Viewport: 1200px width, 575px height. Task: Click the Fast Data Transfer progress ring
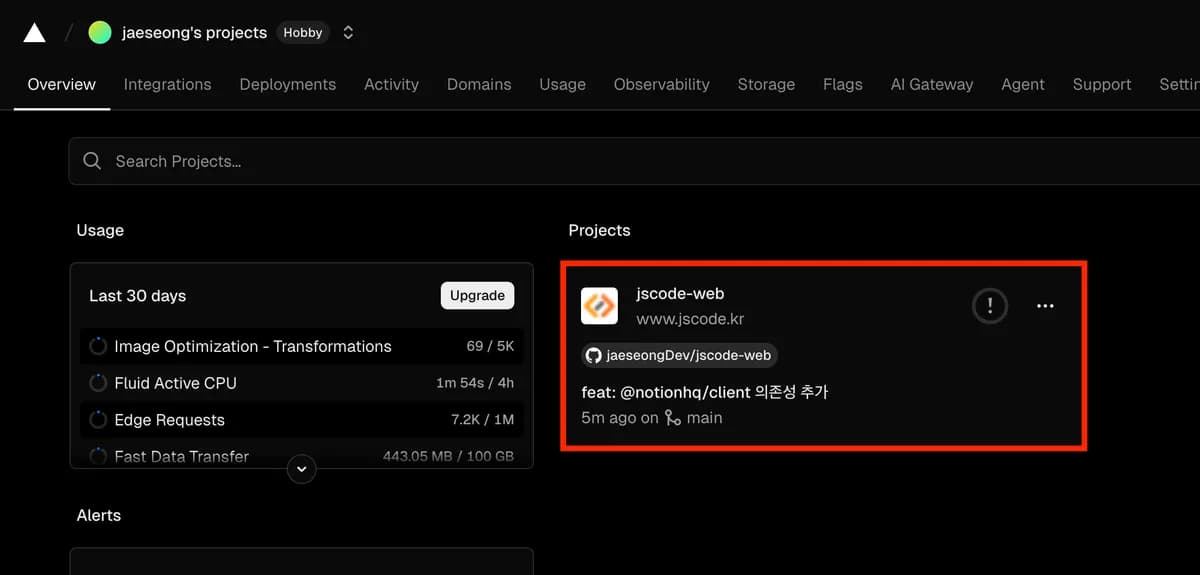(98, 456)
